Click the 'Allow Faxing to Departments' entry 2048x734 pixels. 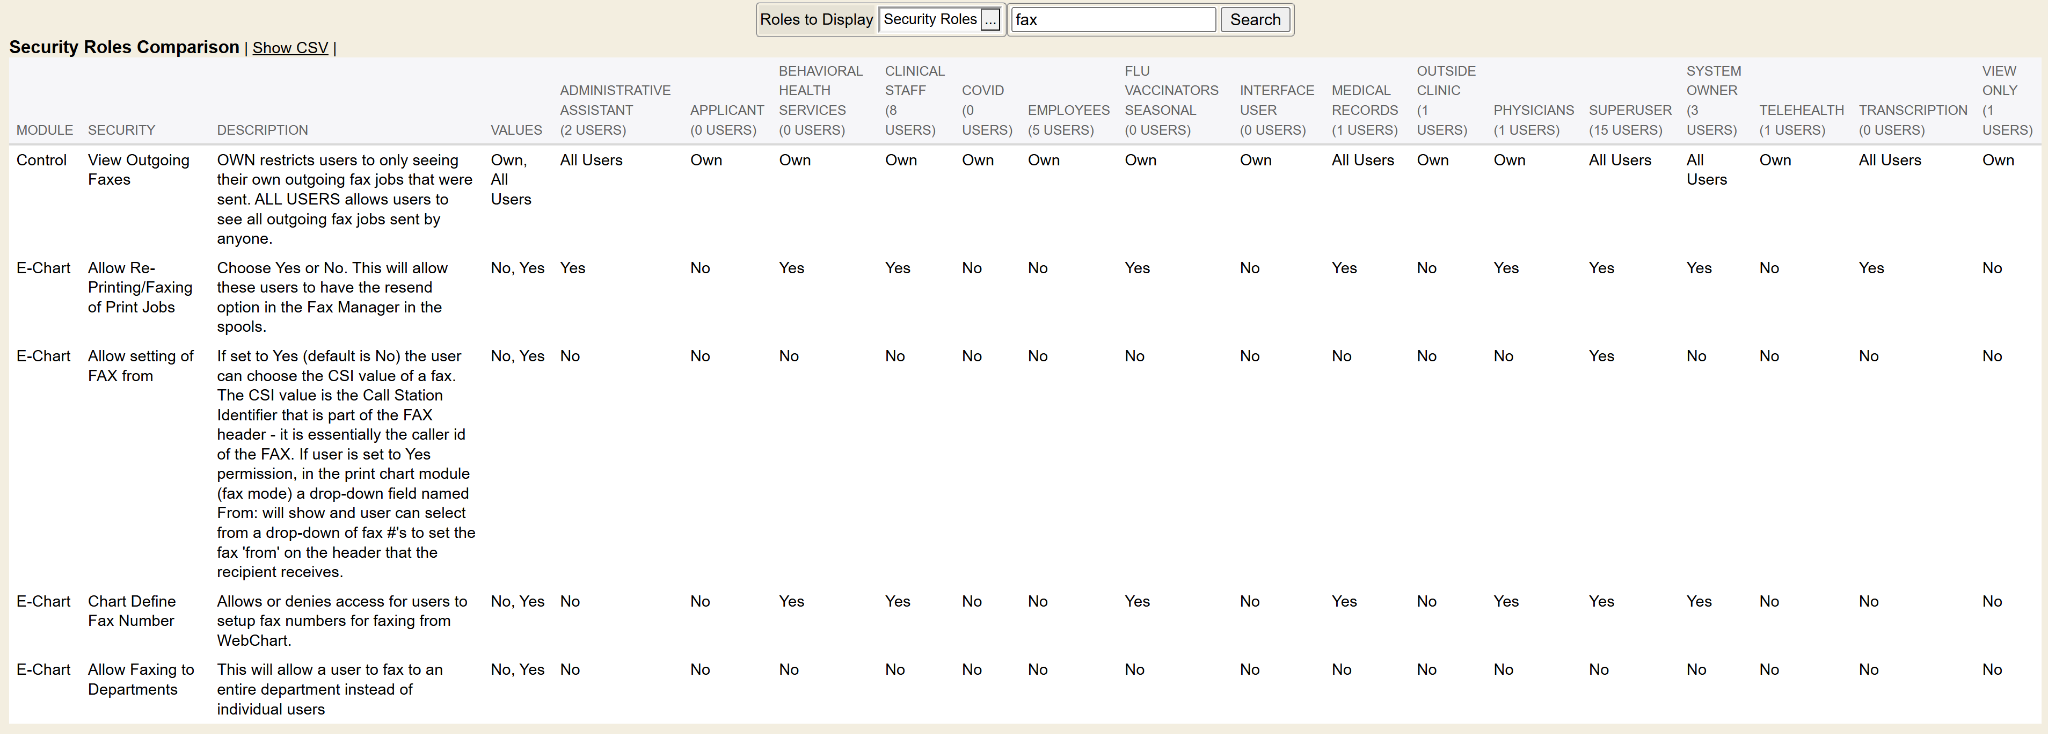(x=140, y=680)
